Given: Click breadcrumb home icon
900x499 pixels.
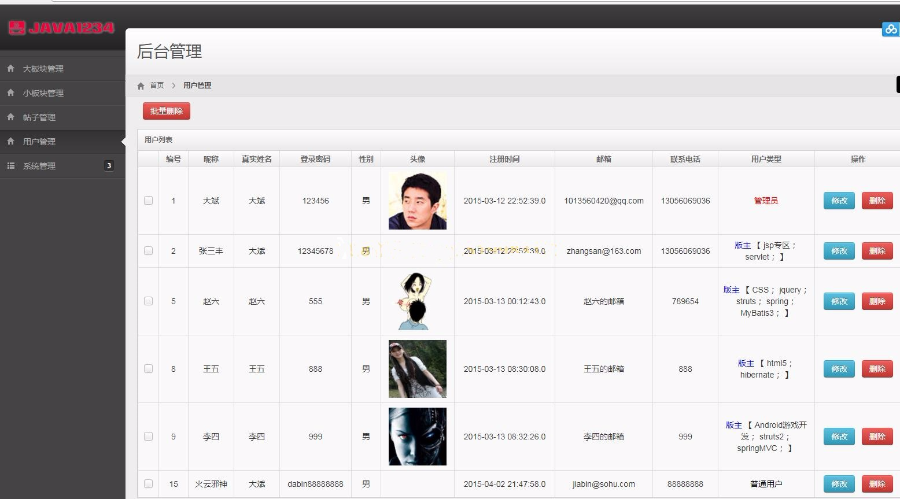Looking at the screenshot, I should point(141,86).
